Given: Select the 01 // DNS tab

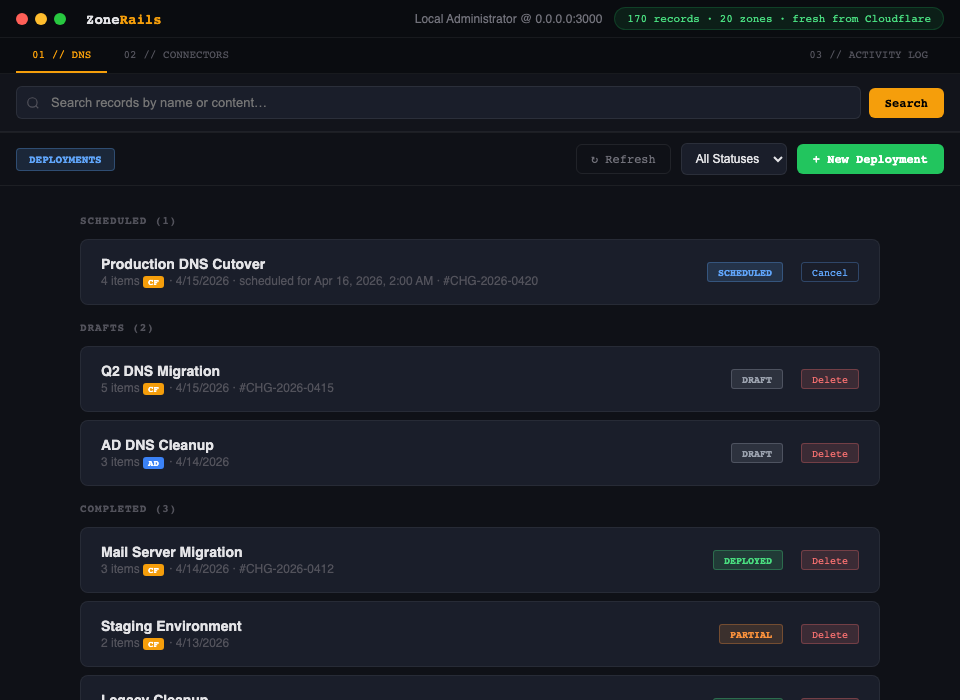Looking at the screenshot, I should [x=61, y=55].
